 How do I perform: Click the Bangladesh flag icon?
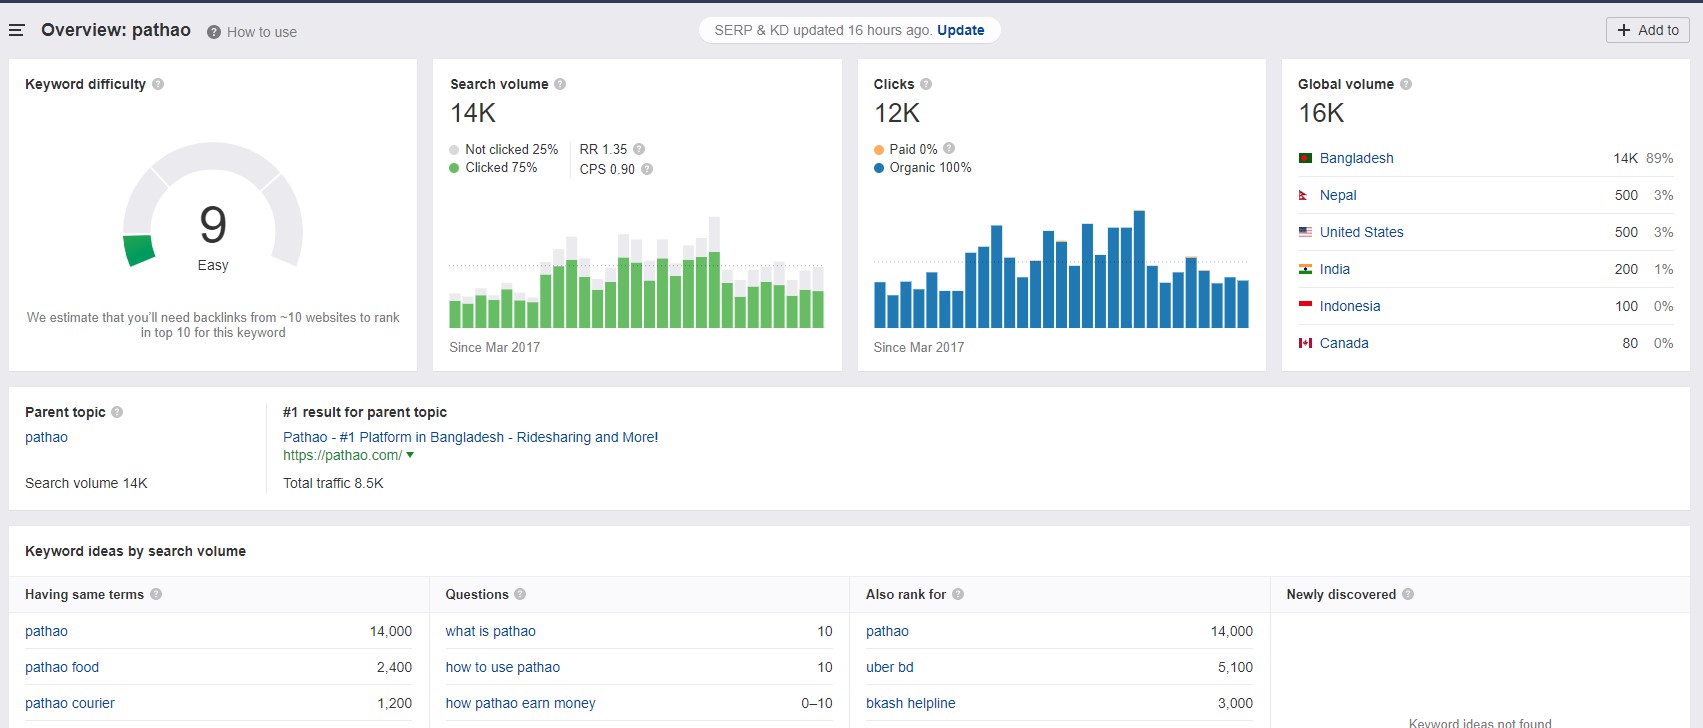tap(1305, 158)
